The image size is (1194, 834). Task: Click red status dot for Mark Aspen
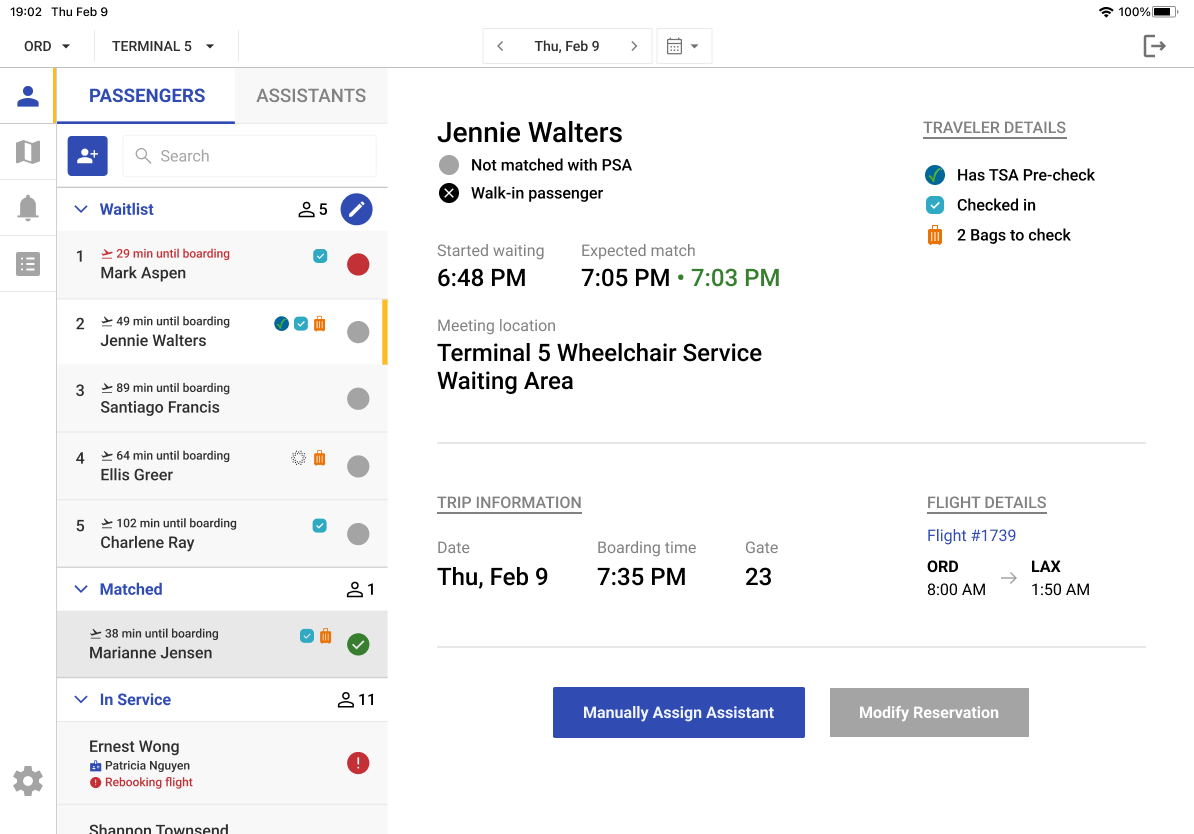[358, 264]
